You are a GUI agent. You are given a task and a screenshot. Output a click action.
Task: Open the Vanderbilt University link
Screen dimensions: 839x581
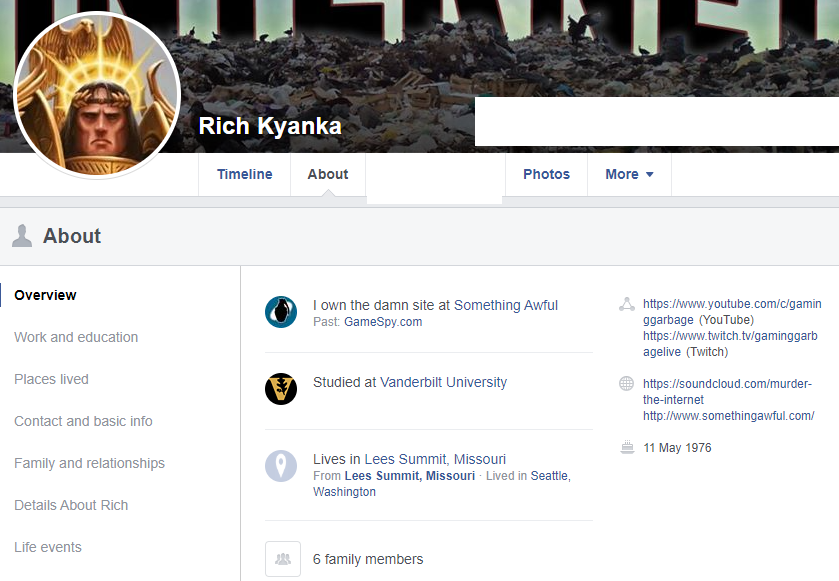(444, 383)
